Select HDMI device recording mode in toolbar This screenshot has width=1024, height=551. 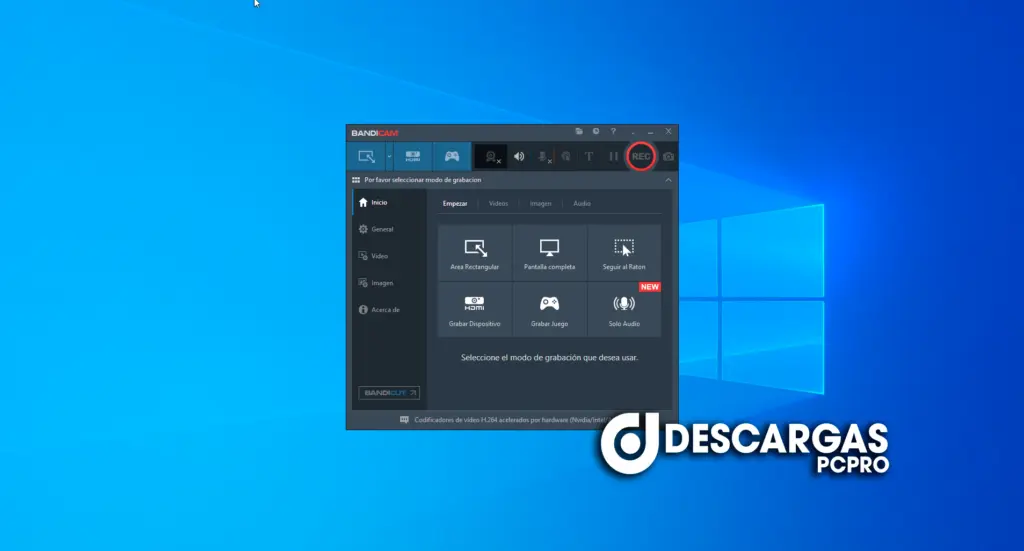coord(413,157)
